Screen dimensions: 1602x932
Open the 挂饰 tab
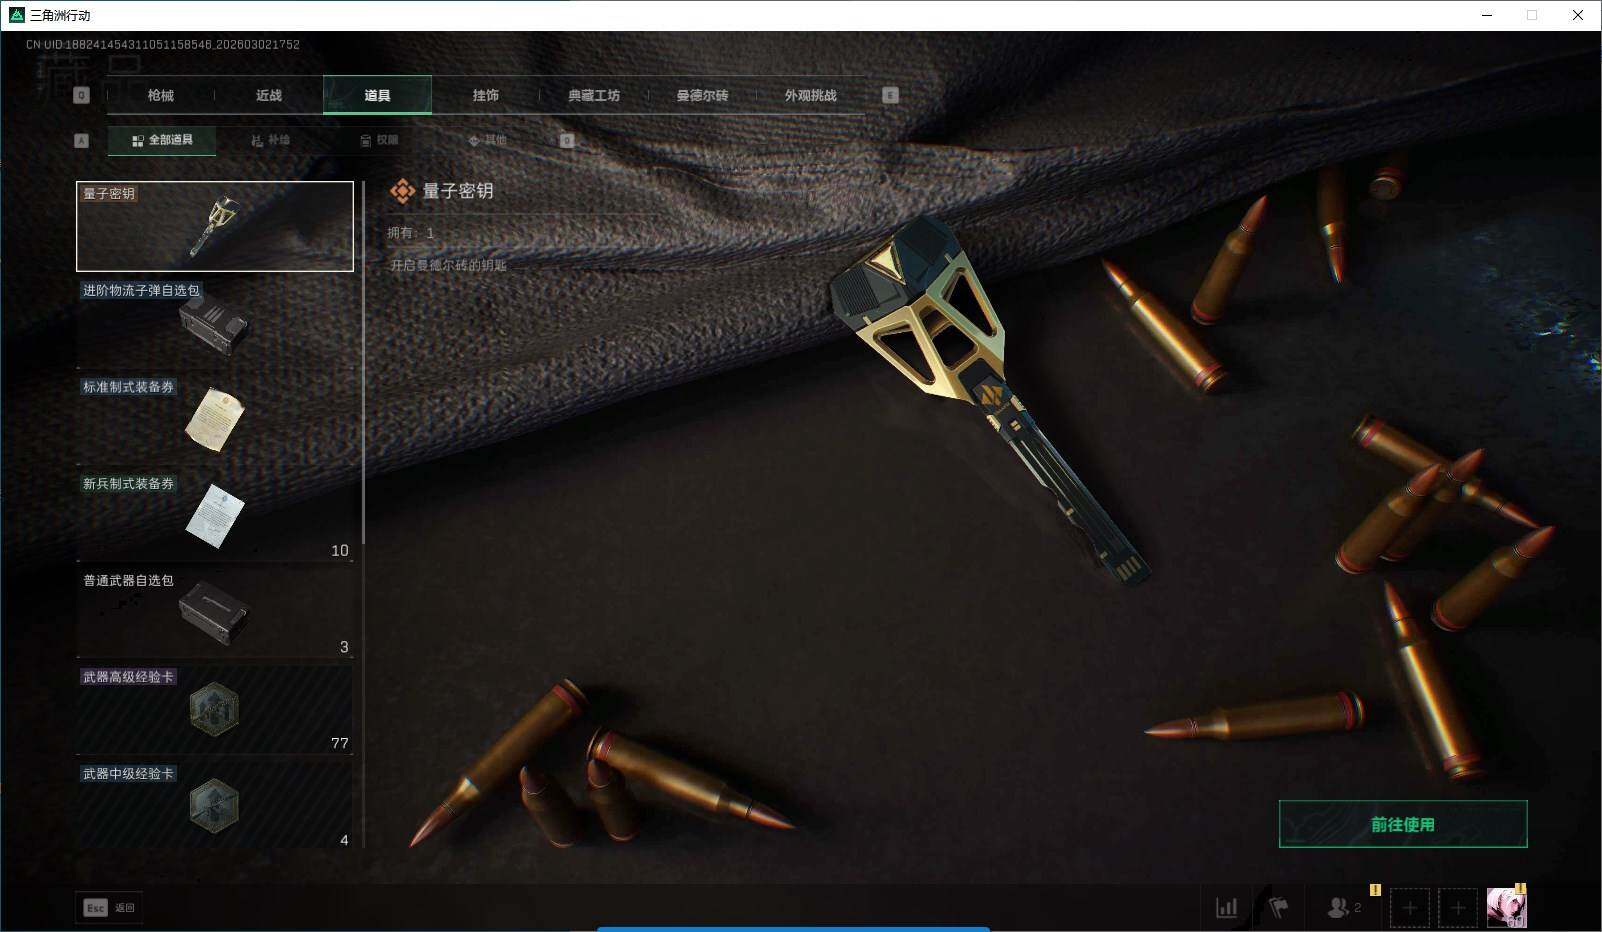[485, 95]
